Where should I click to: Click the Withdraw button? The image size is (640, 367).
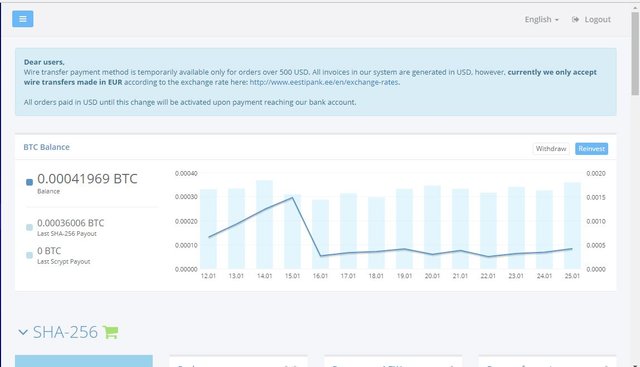[x=551, y=149]
